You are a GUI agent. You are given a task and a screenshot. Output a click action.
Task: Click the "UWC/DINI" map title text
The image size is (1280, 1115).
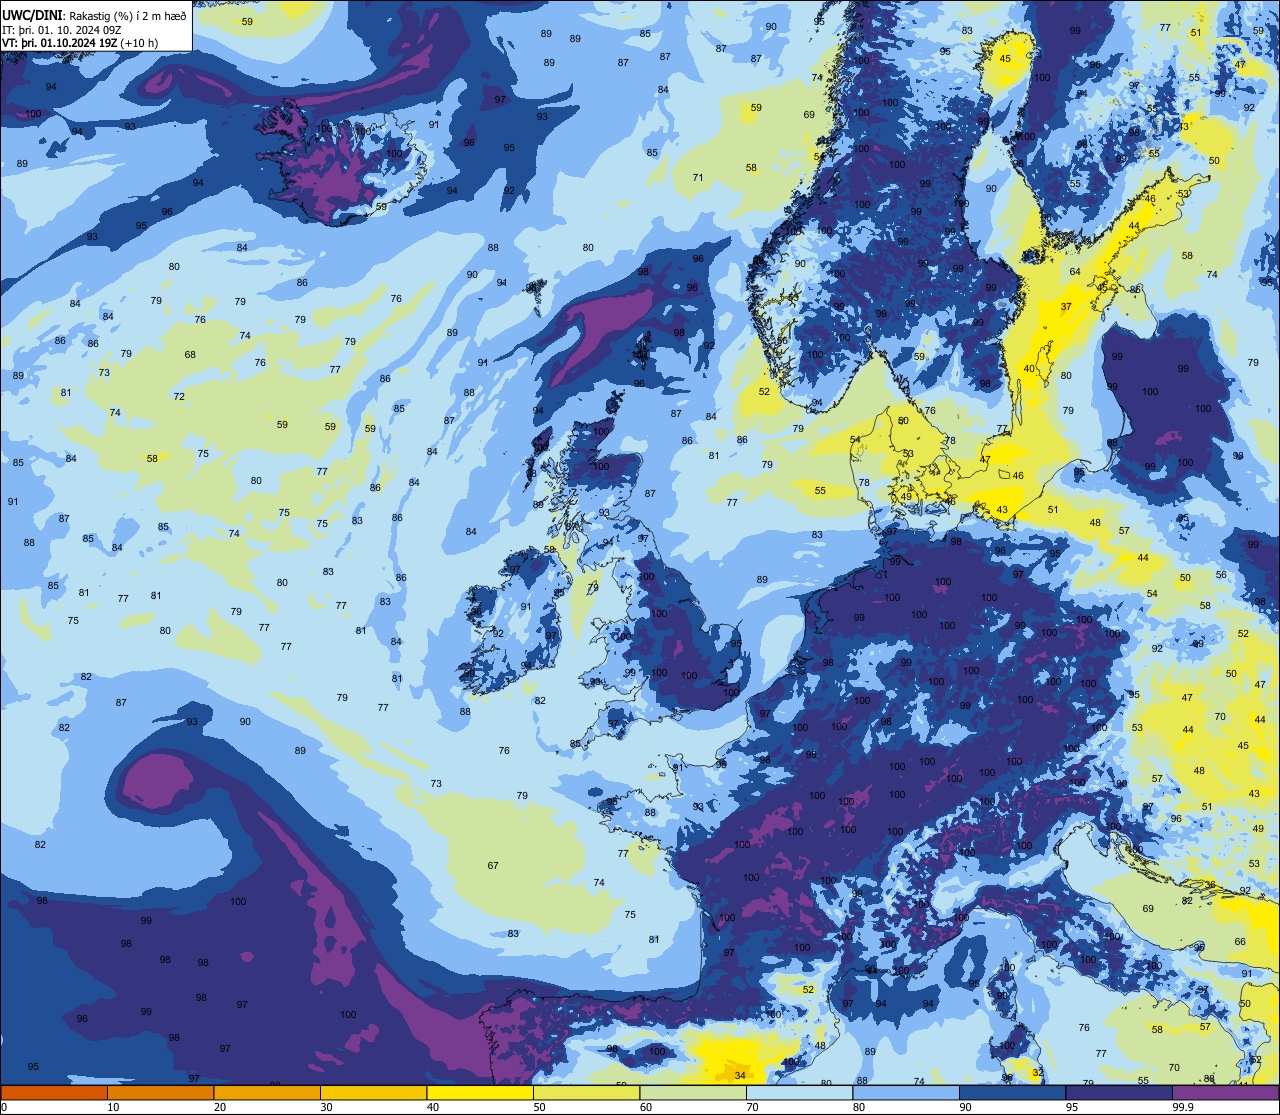point(33,15)
